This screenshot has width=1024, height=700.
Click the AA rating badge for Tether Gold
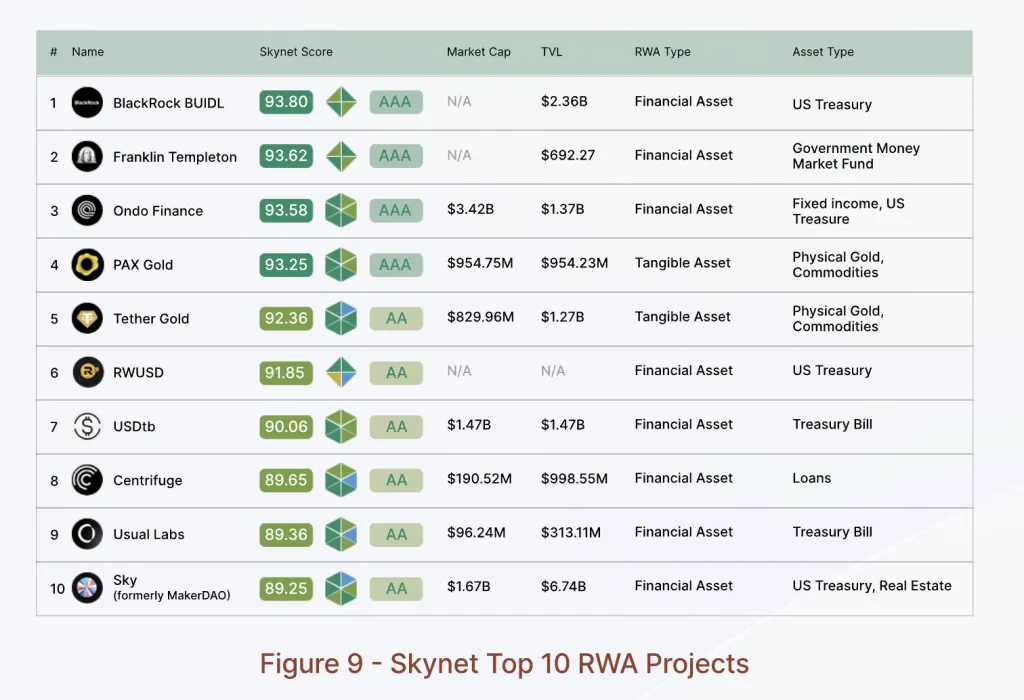(396, 319)
